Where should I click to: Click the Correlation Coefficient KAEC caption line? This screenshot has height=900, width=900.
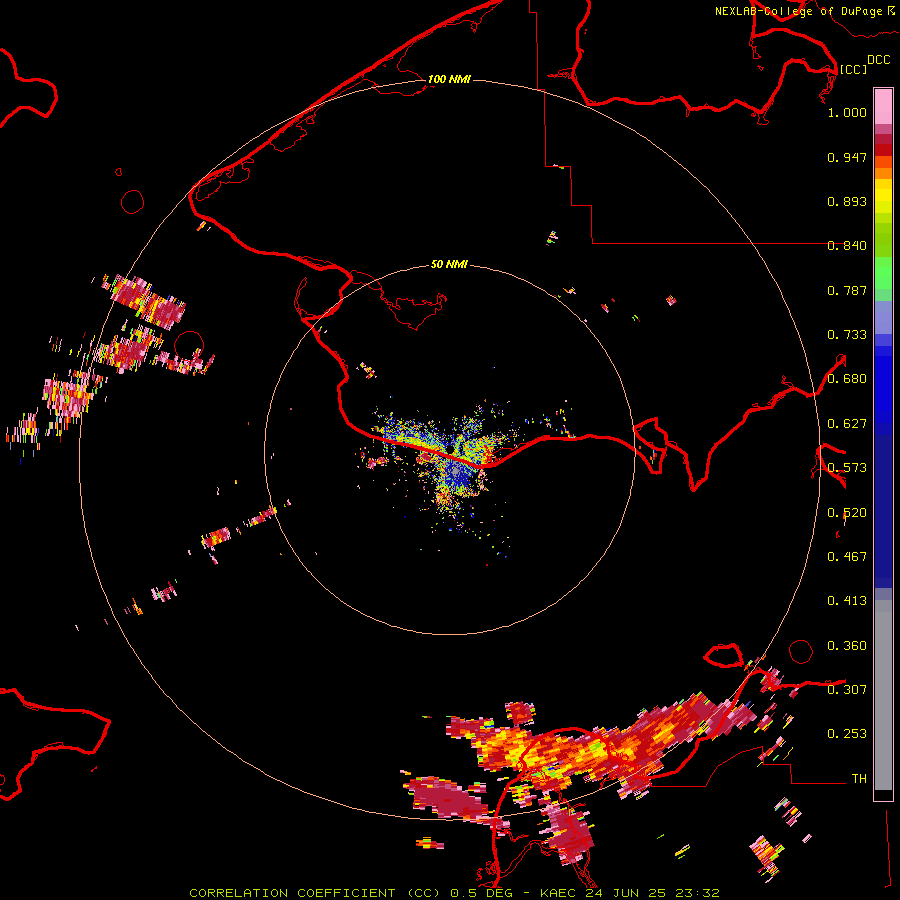pyautogui.click(x=454, y=893)
